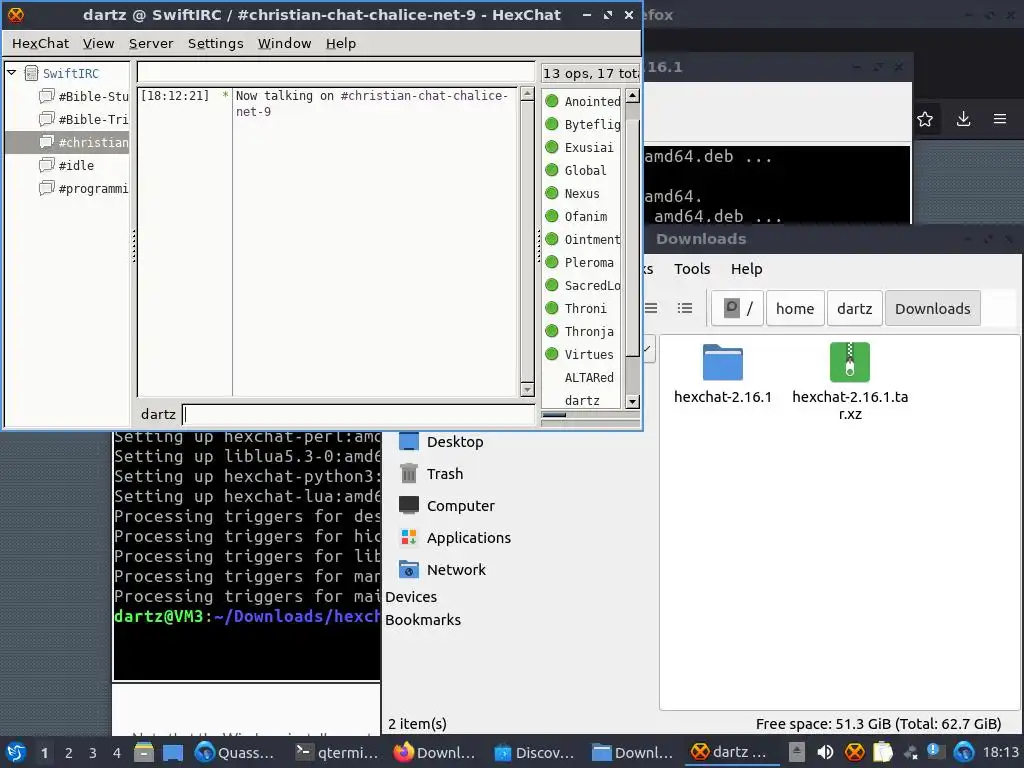
Task: Select user Thronja in user list
Action: tap(589, 332)
